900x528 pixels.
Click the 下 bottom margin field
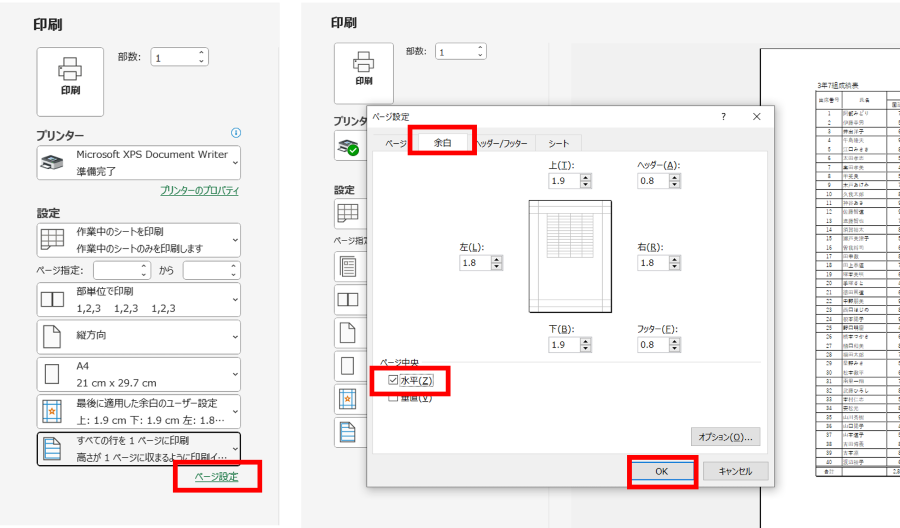tap(564, 345)
